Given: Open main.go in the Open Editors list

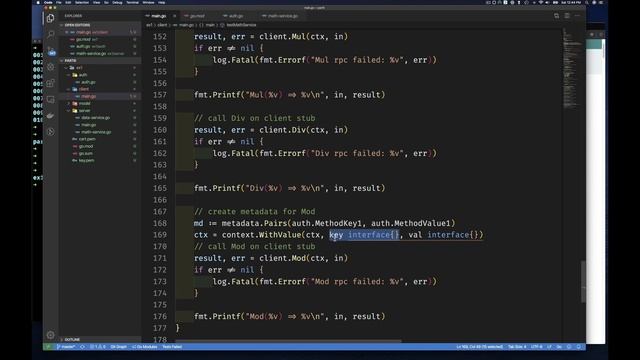Looking at the screenshot, I should click(x=100, y=32).
